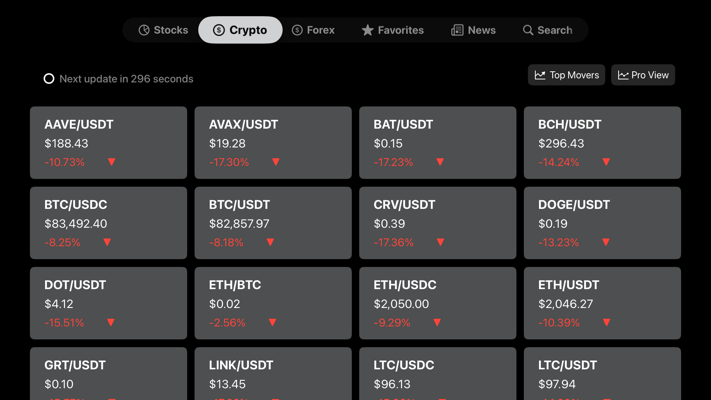Open the AAVE/USDT card

point(108,142)
